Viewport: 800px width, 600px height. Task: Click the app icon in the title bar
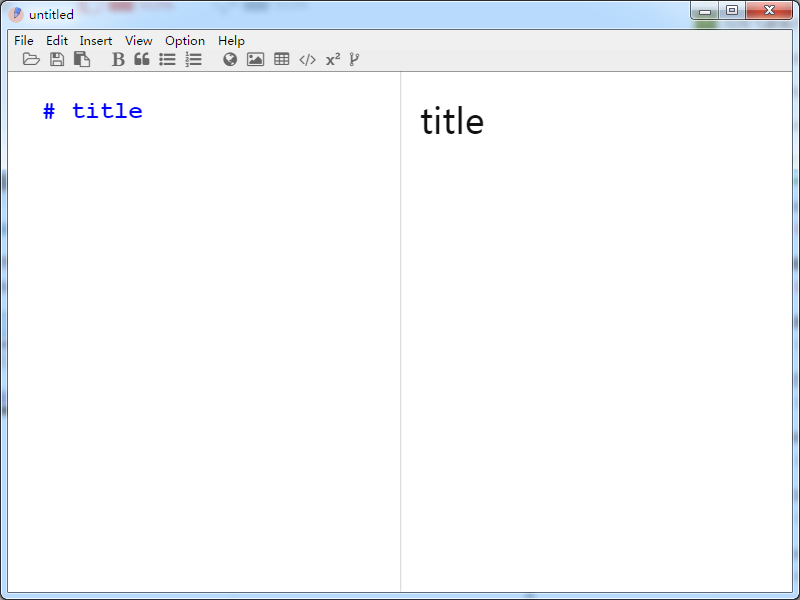point(16,14)
